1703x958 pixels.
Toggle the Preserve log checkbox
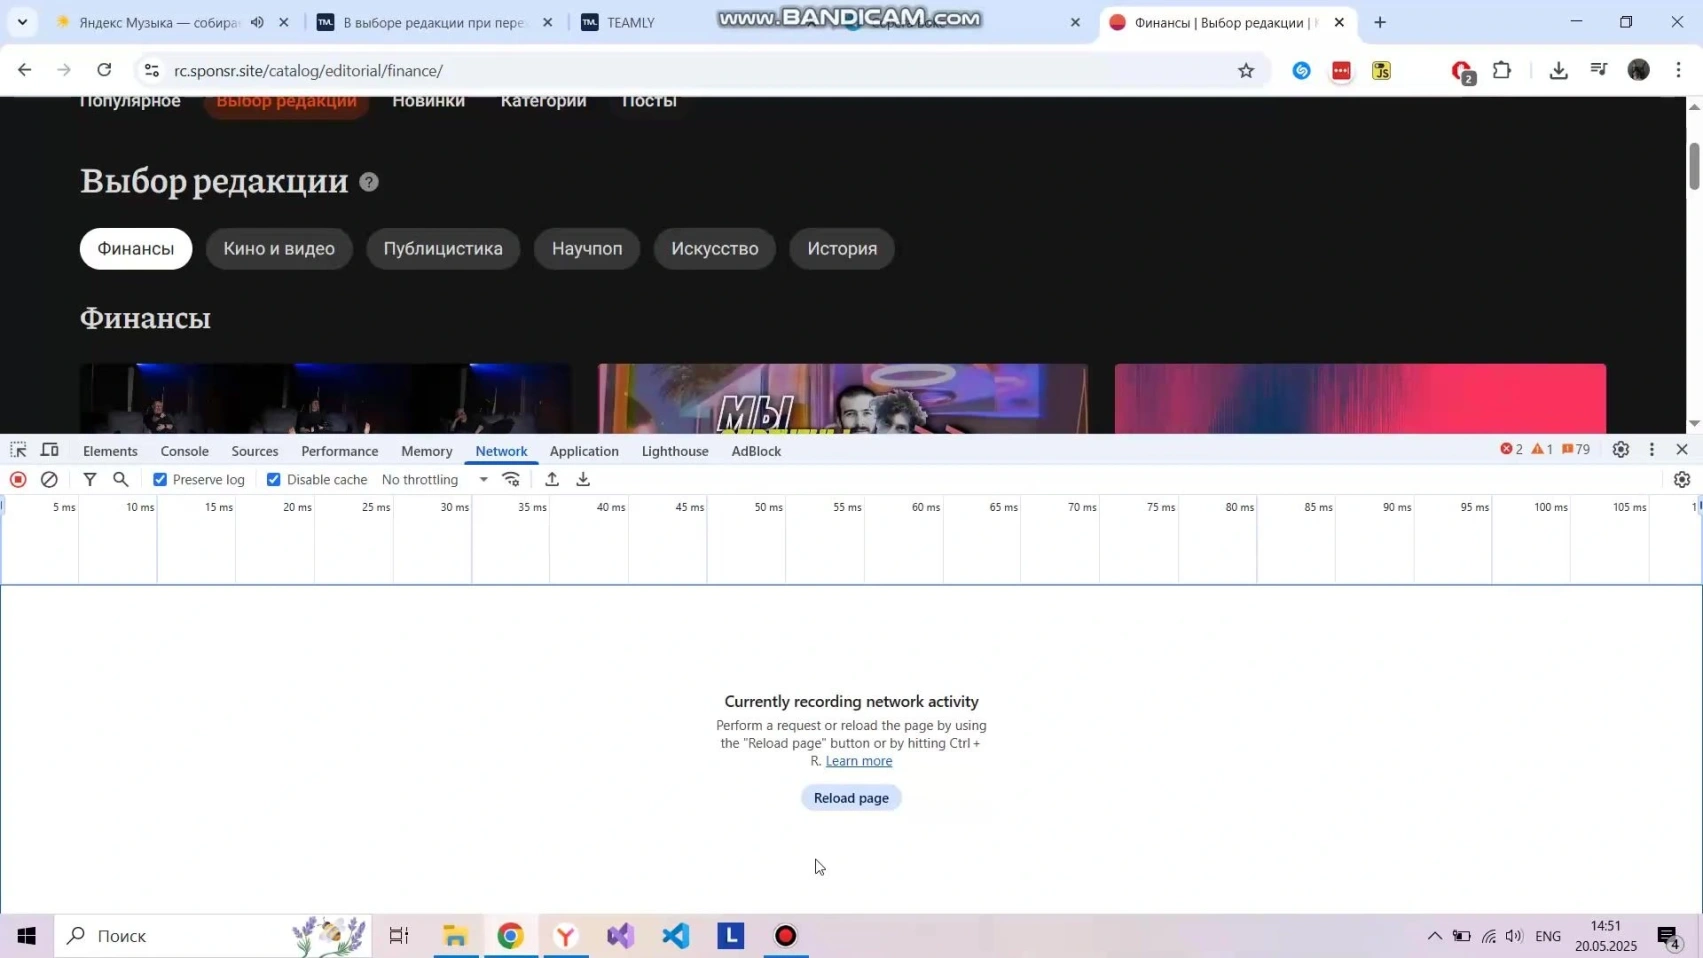160,480
